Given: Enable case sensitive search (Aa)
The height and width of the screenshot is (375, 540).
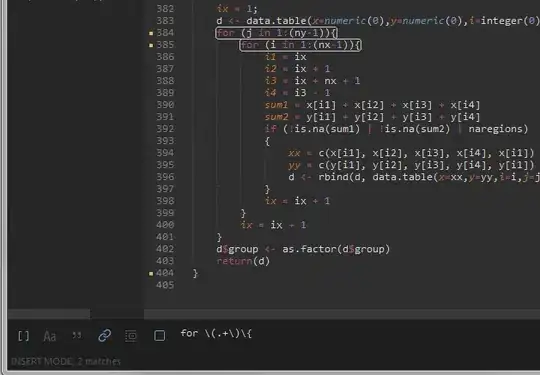Looking at the screenshot, I should (50, 336).
